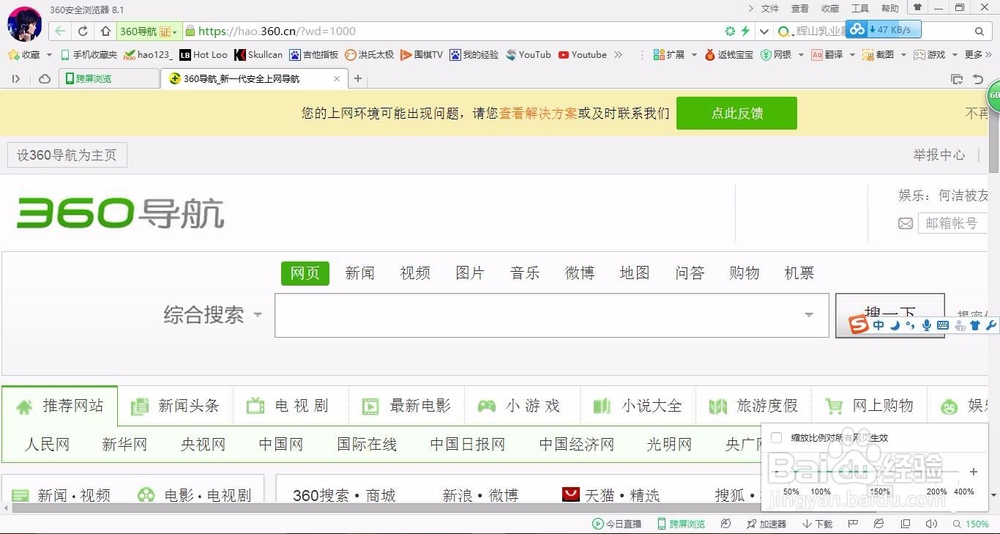This screenshot has height=534, width=1000.
Task: Open the skin changer shirt icon in title bar
Action: [918, 8]
